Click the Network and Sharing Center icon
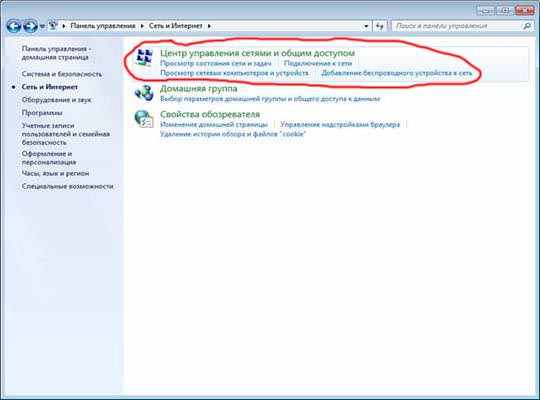Image resolution: width=540 pixels, height=400 pixels. [144, 57]
